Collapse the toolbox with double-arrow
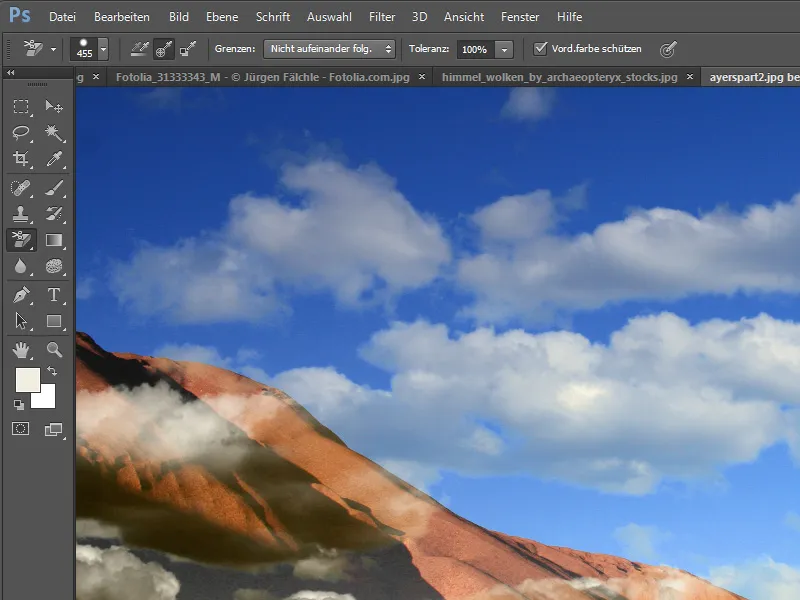The width and height of the screenshot is (800, 600). [x=10, y=73]
